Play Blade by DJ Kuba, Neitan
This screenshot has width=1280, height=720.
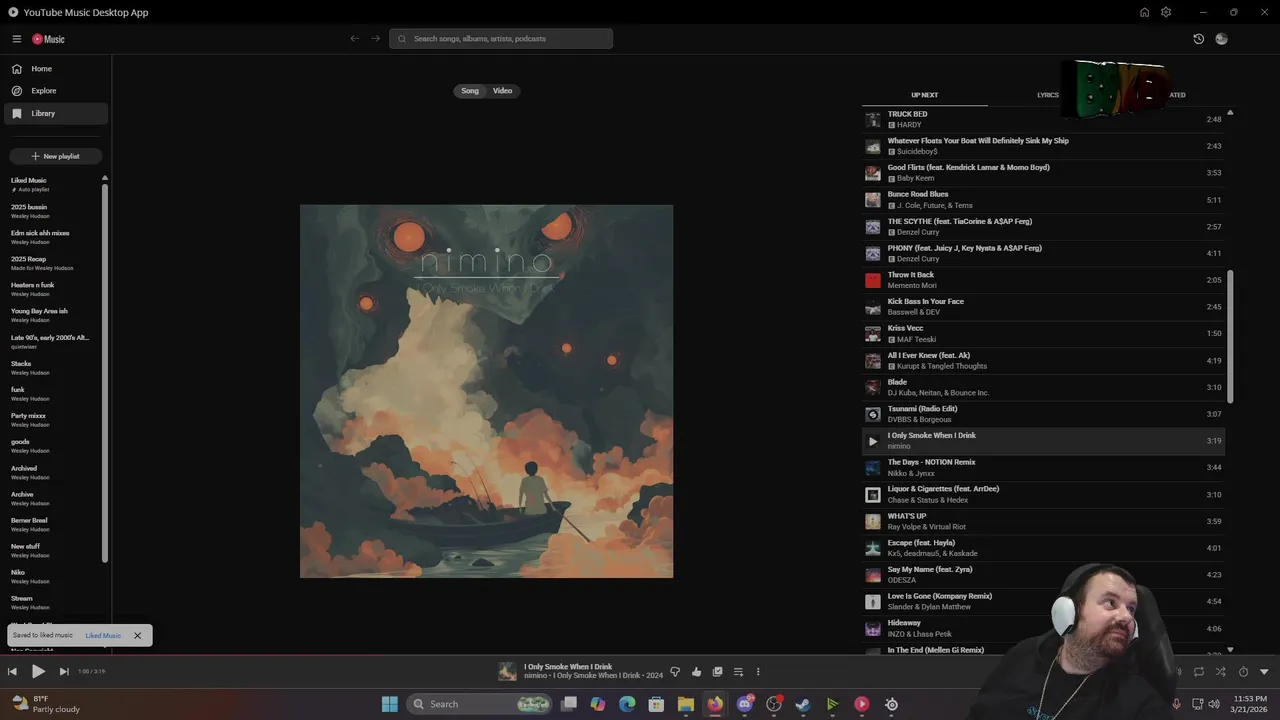1043,387
